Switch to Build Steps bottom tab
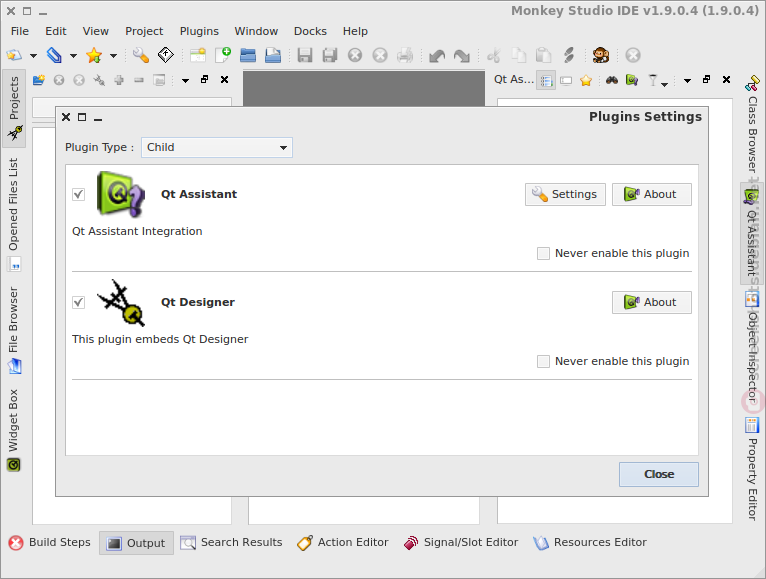This screenshot has width=766, height=579. tap(50, 543)
